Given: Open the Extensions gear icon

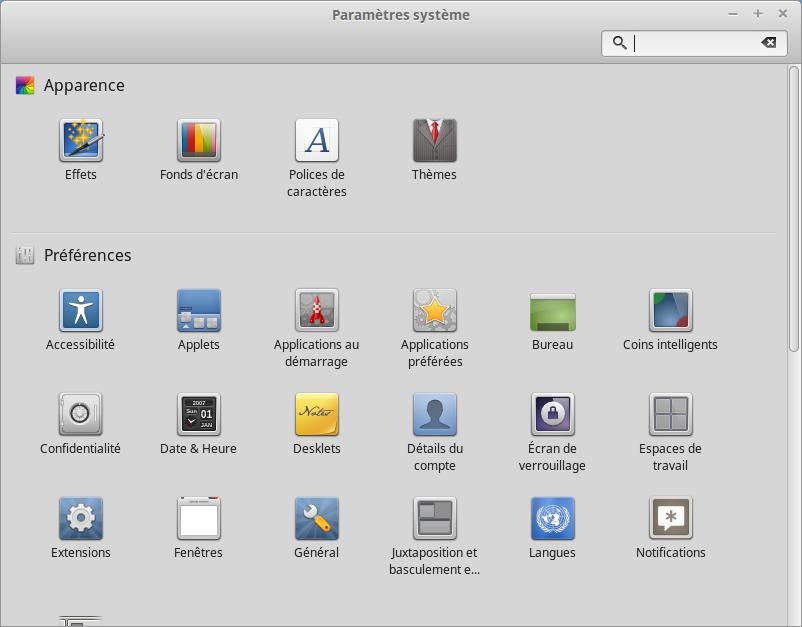Looking at the screenshot, I should pyautogui.click(x=81, y=518).
